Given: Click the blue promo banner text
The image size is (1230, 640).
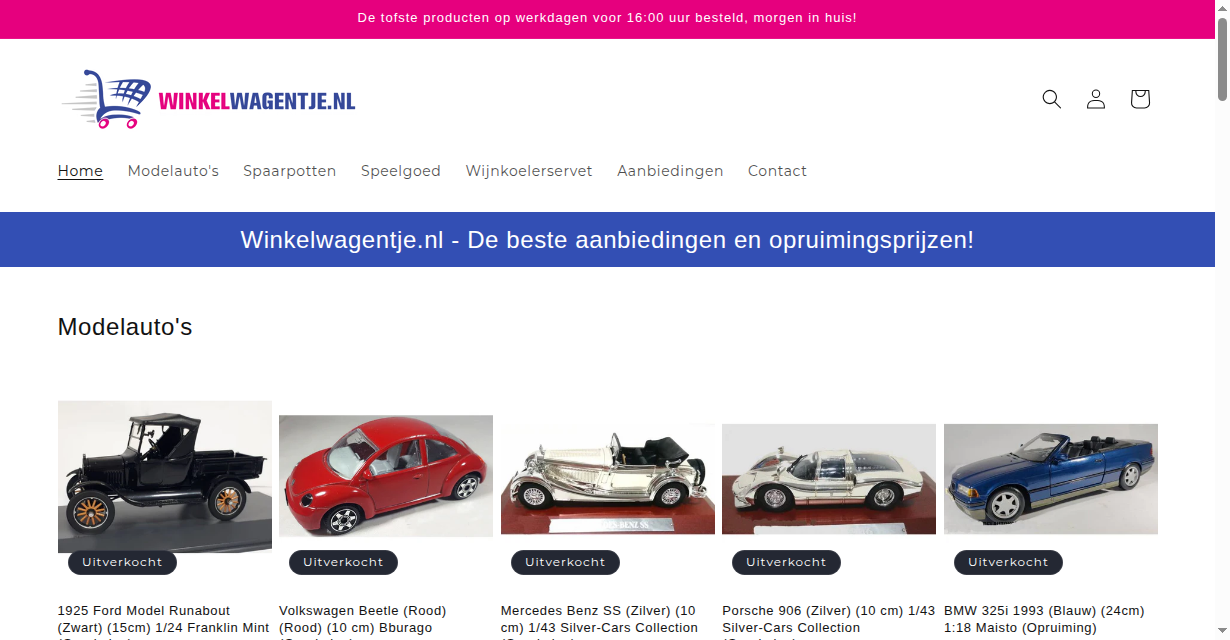Looking at the screenshot, I should (607, 240).
